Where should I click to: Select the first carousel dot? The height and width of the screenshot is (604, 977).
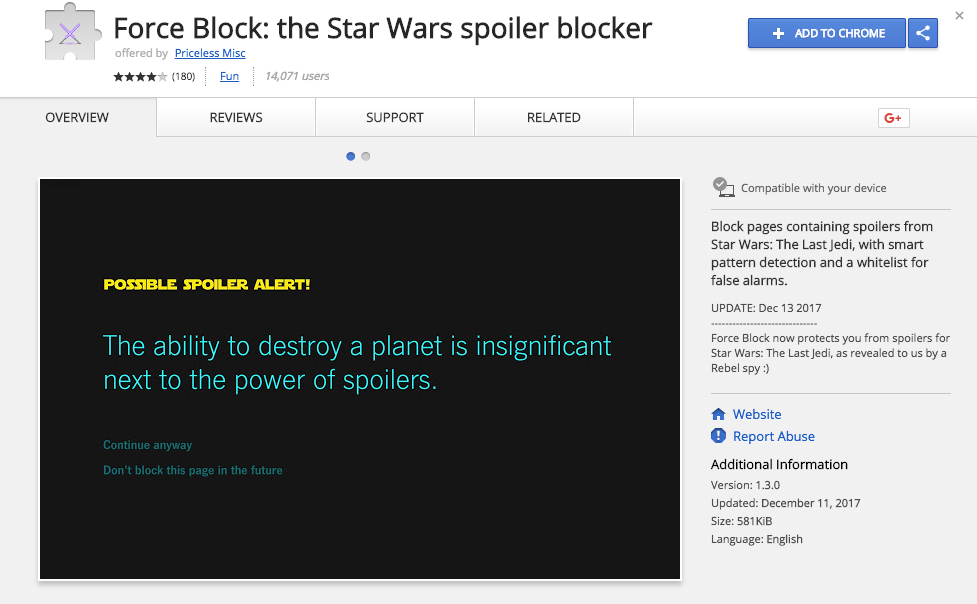(x=350, y=156)
